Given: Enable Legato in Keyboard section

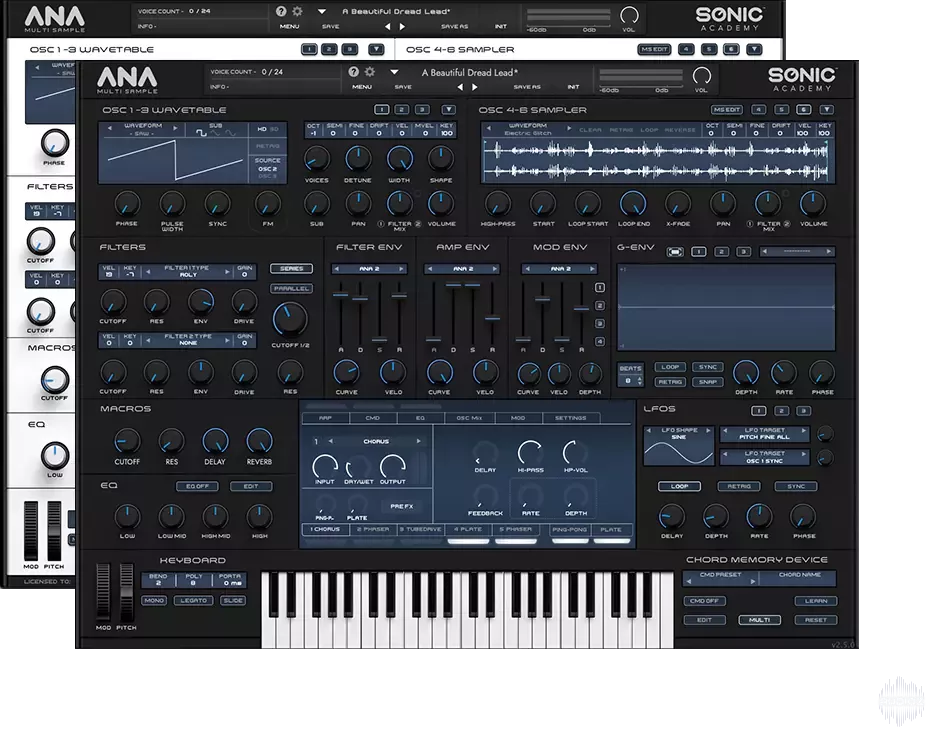Looking at the screenshot, I should pos(193,600).
